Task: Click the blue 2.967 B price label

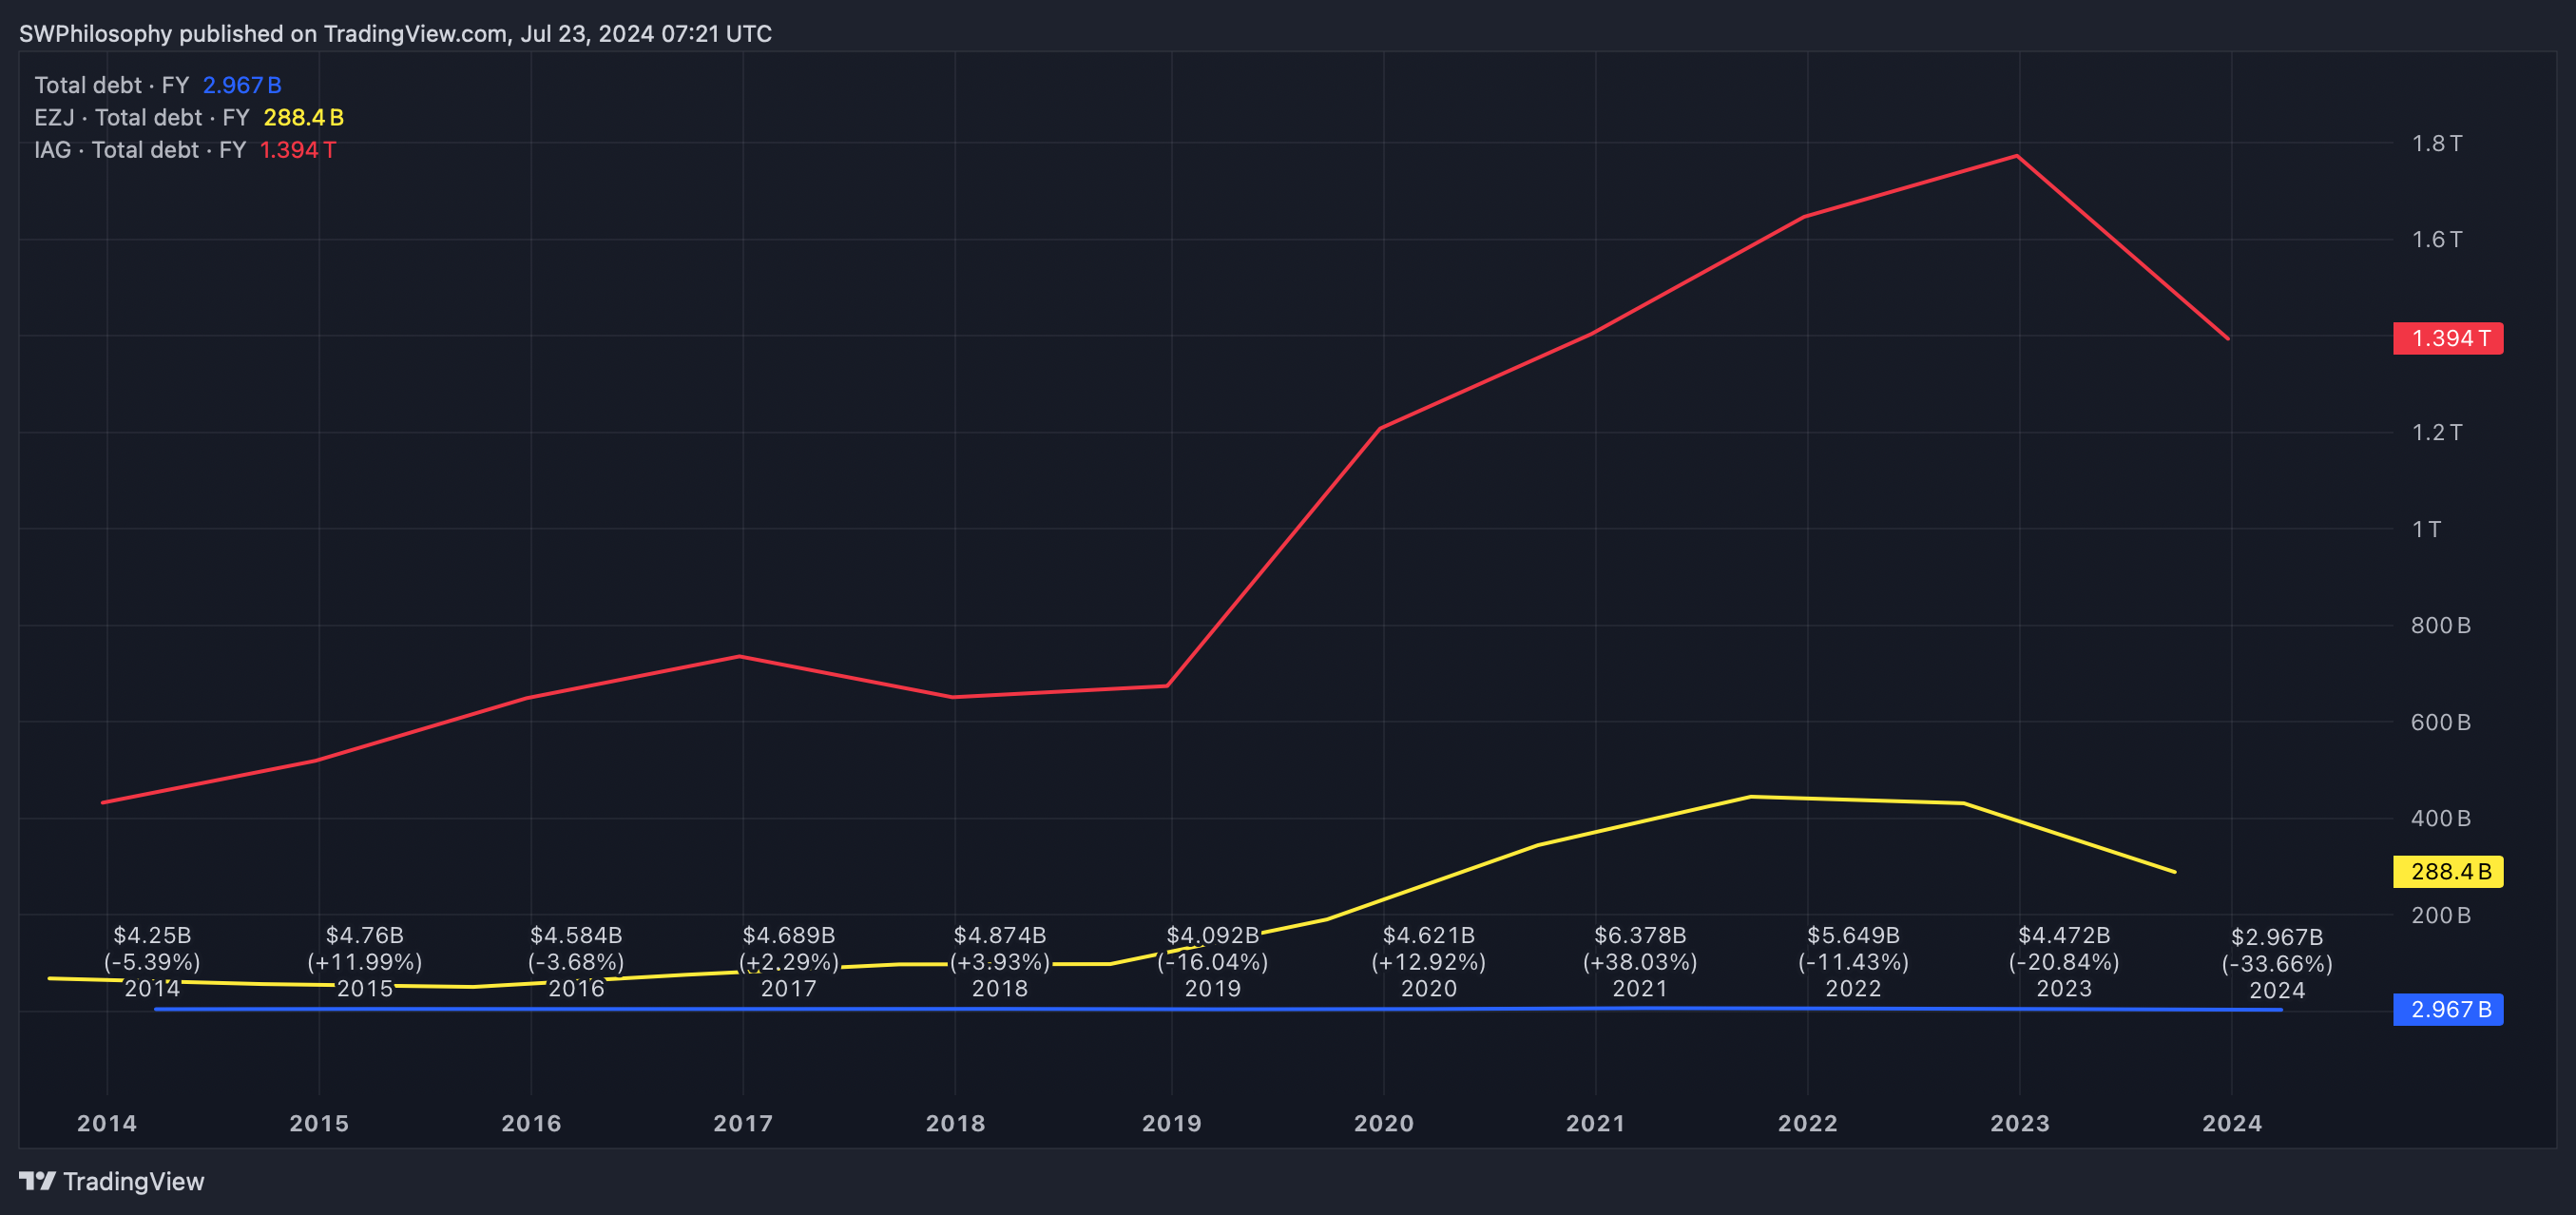Action: (2447, 1009)
